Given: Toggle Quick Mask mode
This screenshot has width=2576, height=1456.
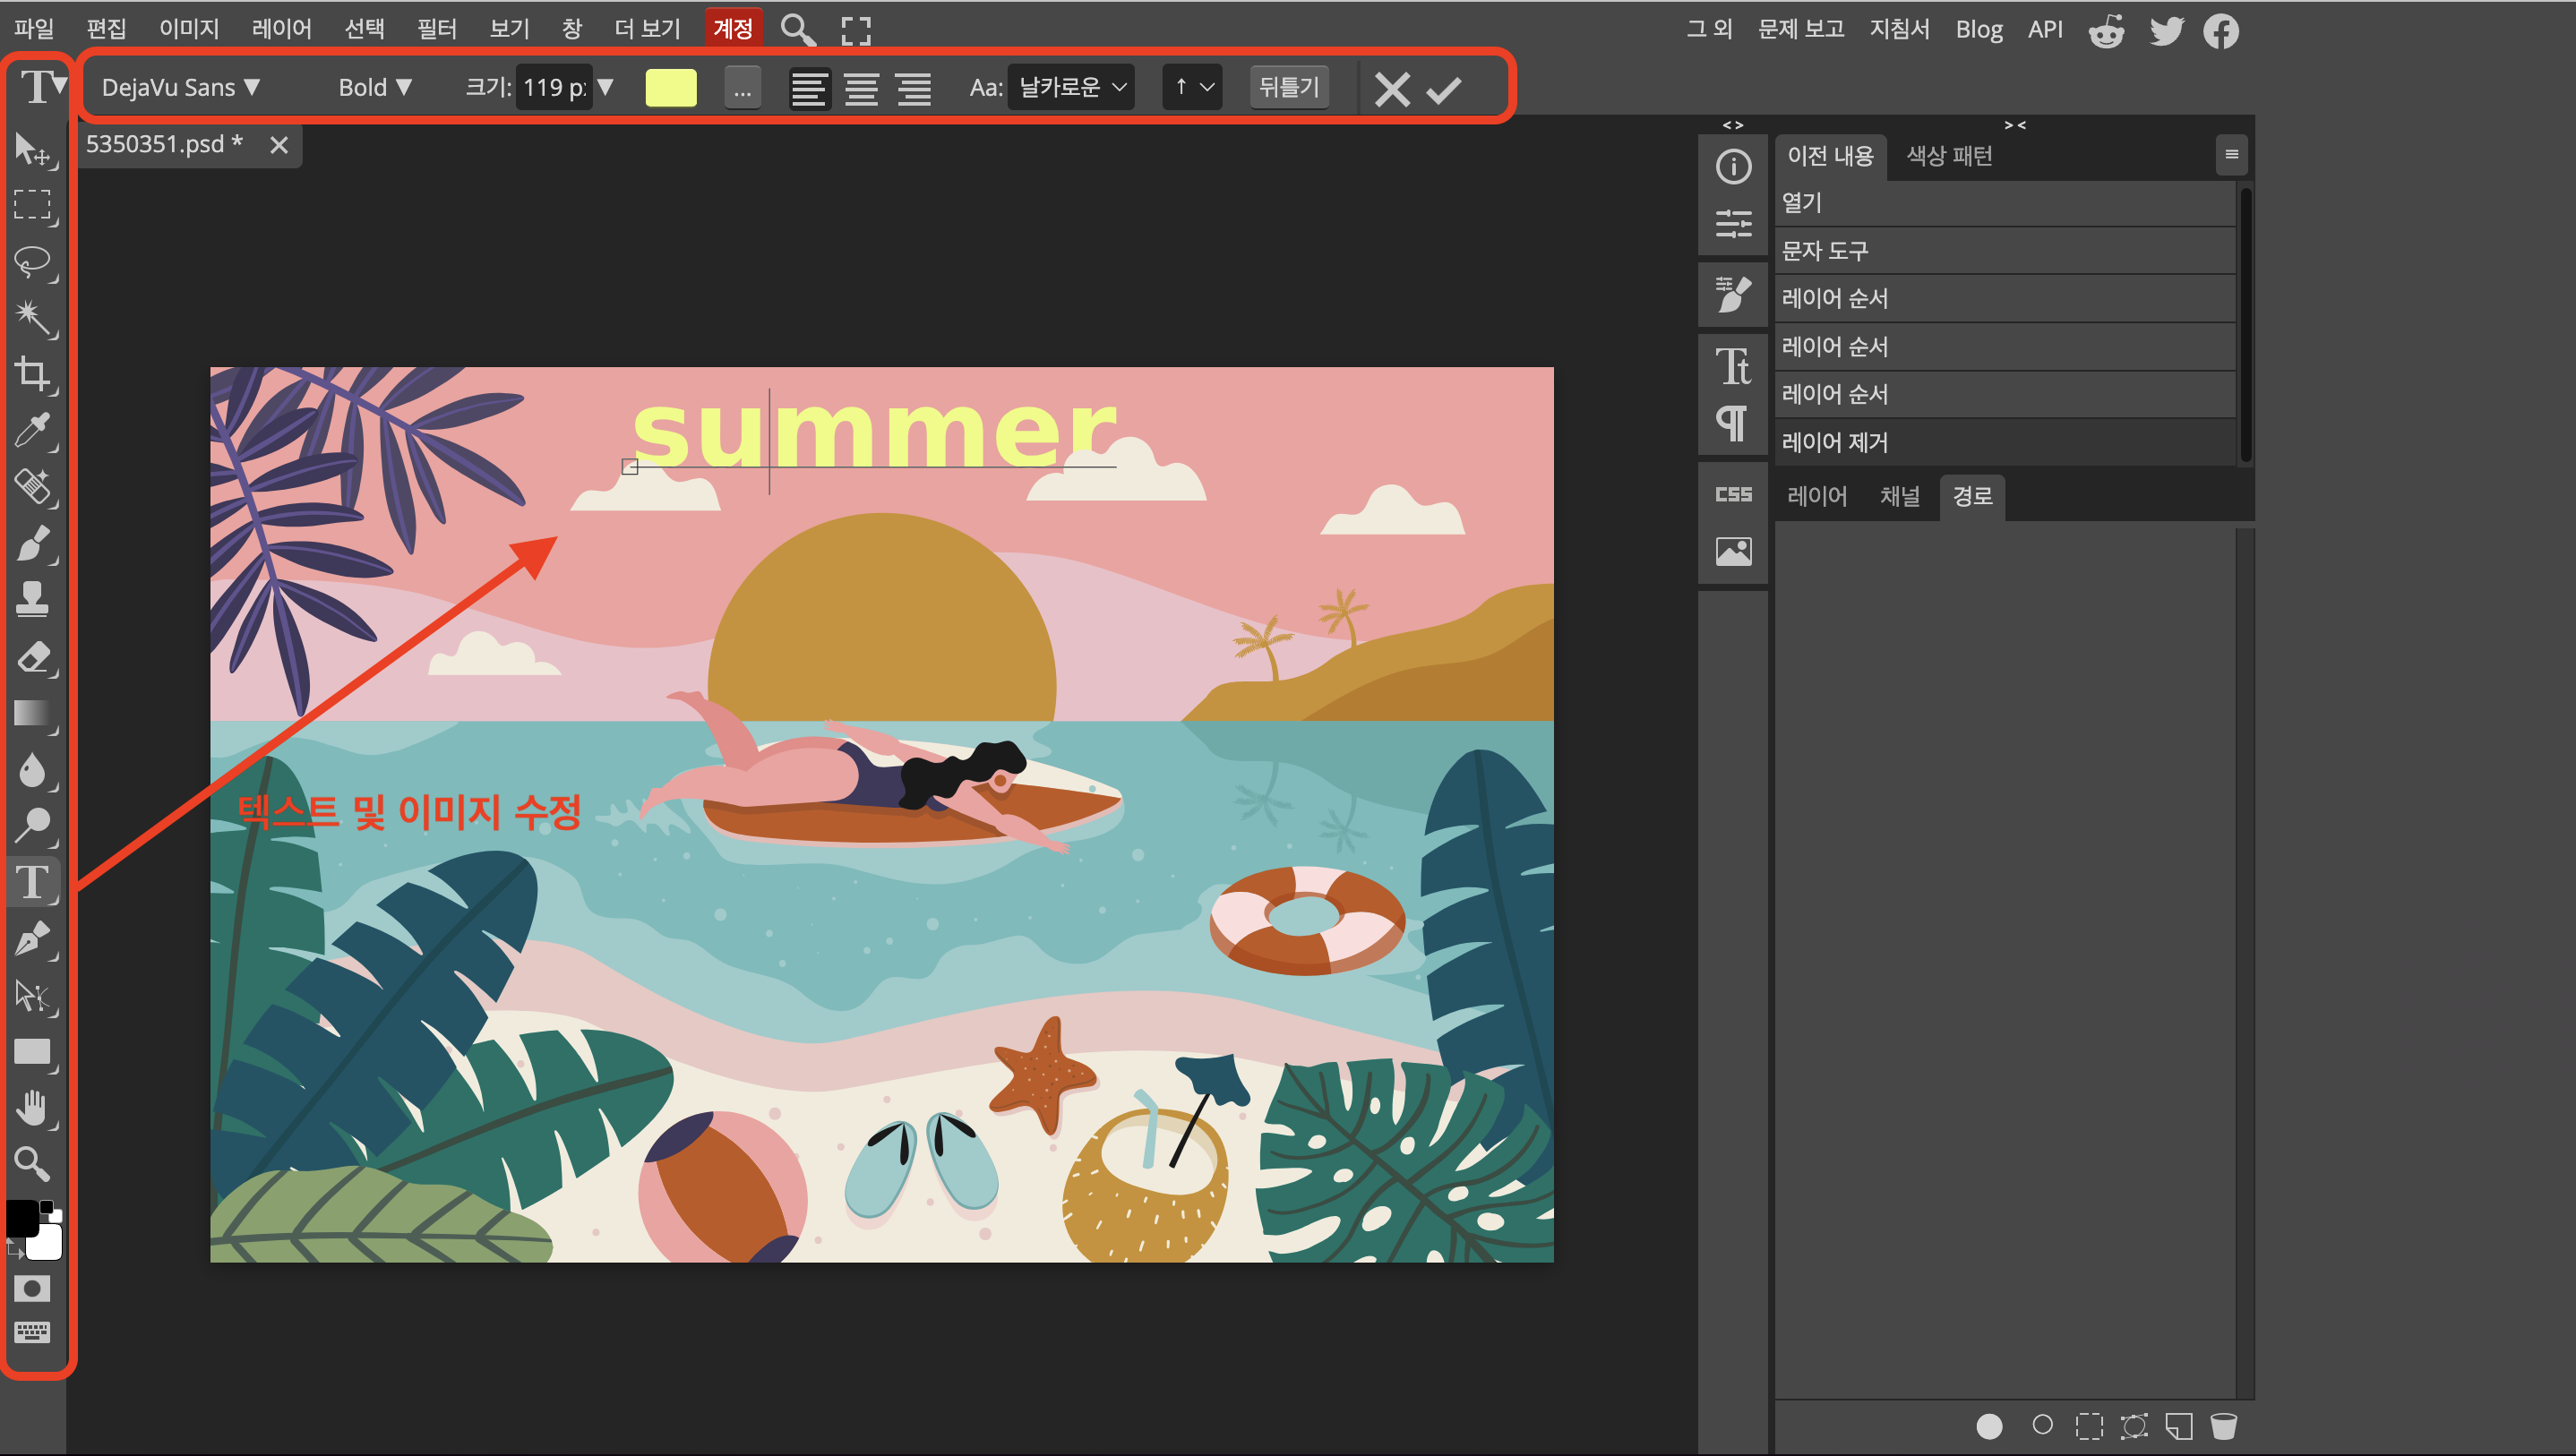Looking at the screenshot, I should pyautogui.click(x=32, y=1289).
